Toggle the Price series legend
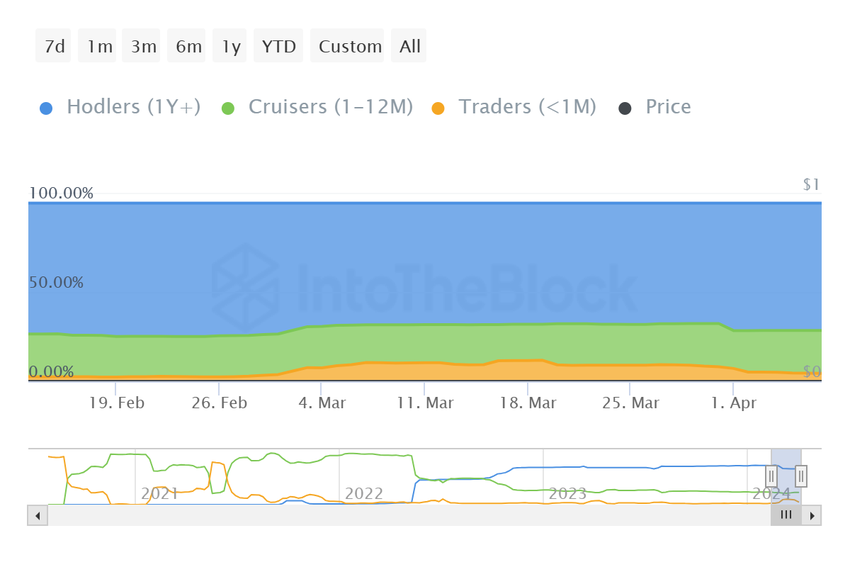 pos(668,107)
